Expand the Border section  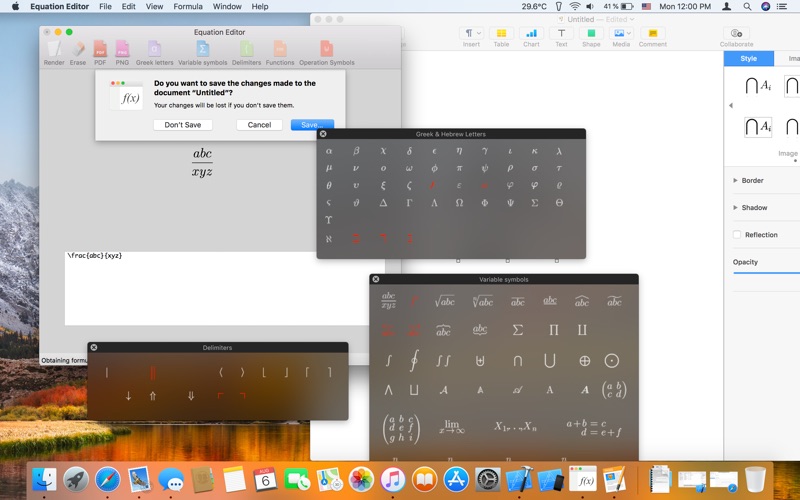pyautogui.click(x=737, y=181)
